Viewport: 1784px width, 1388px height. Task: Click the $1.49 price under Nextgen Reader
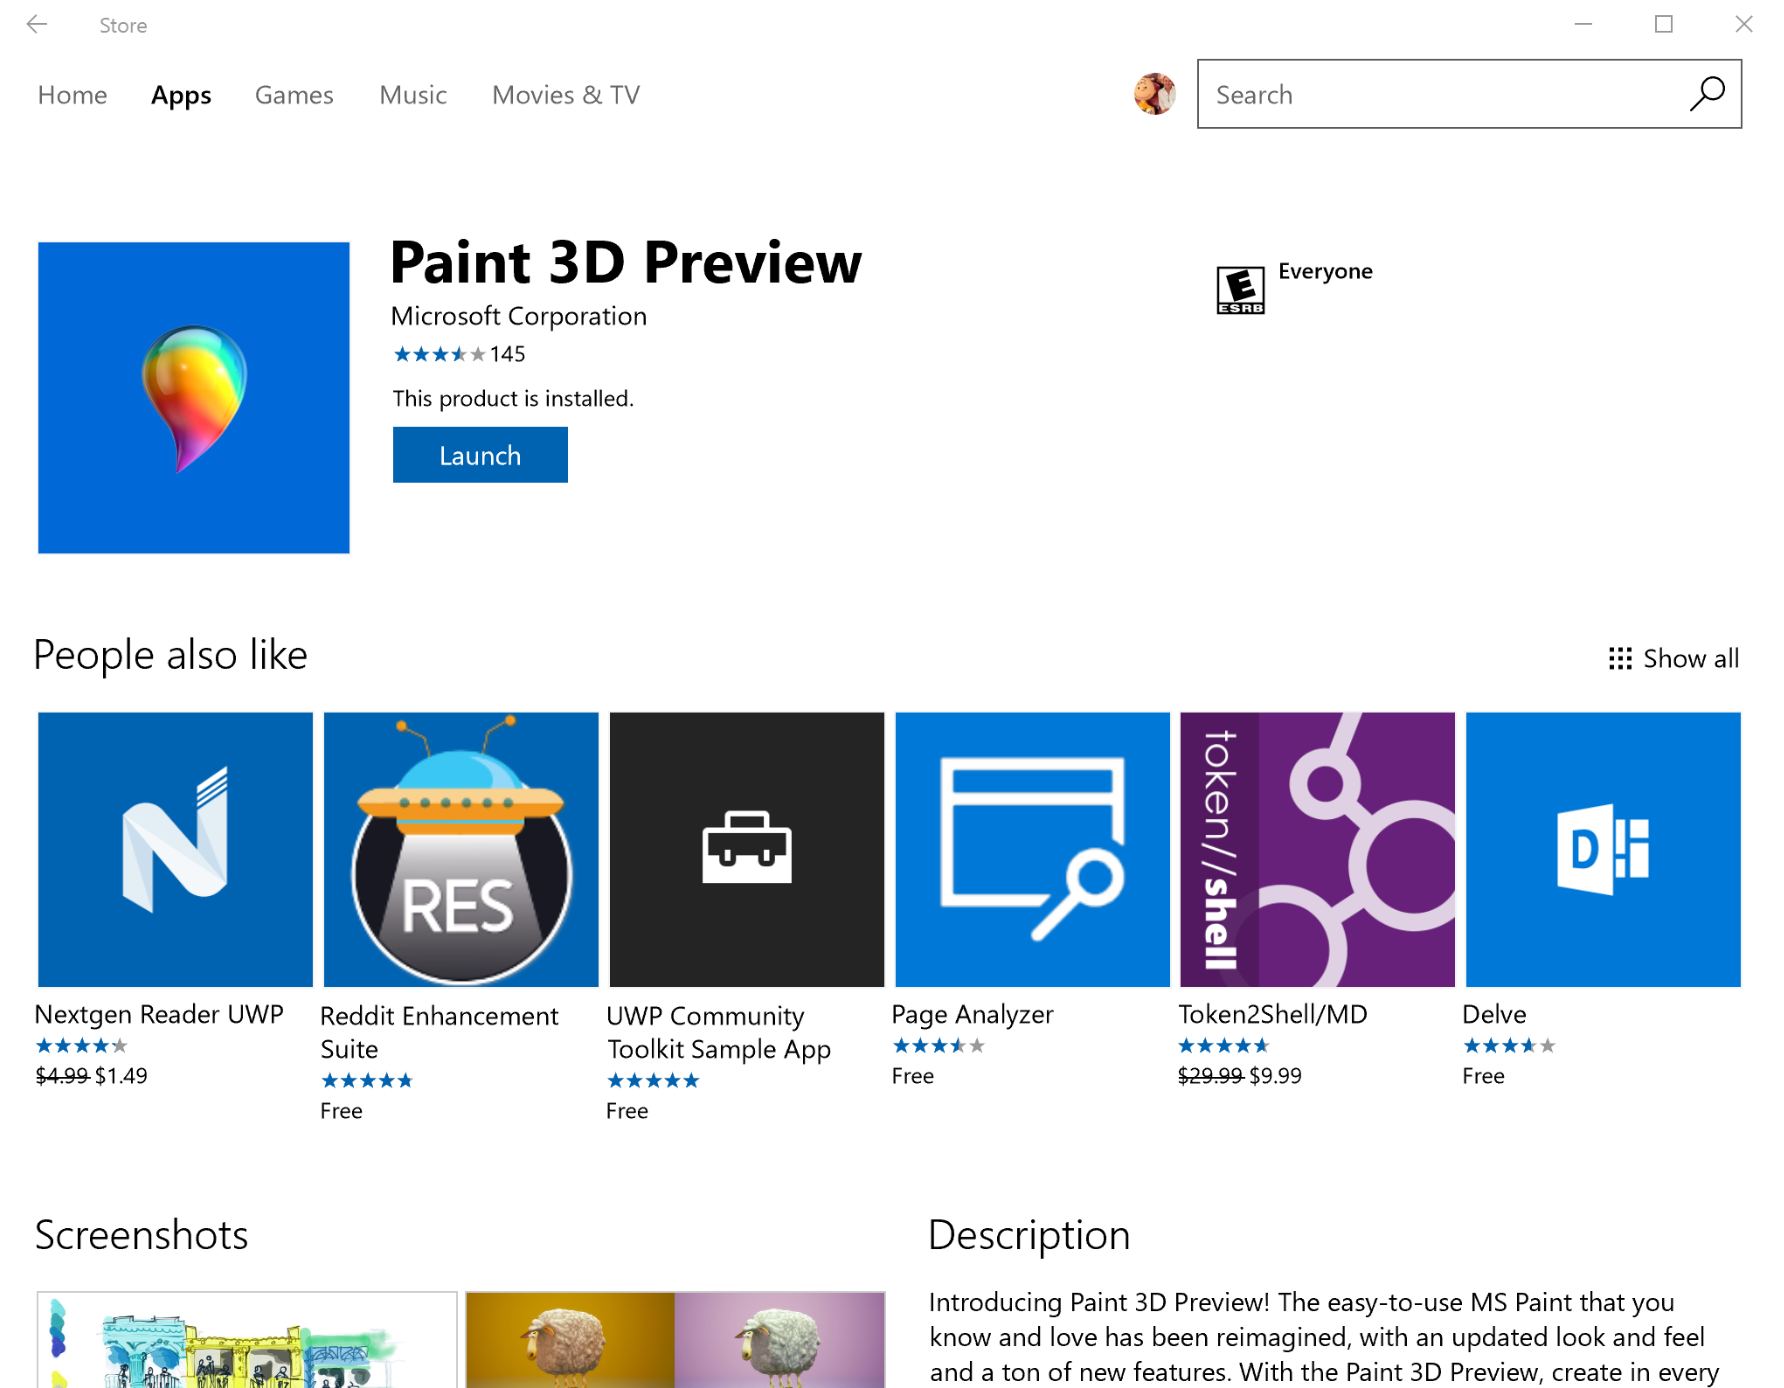point(121,1076)
